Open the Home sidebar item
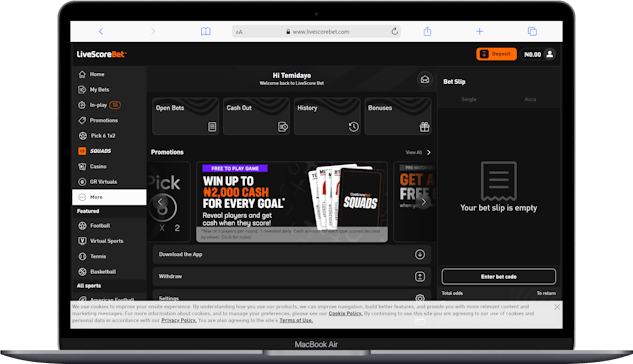This screenshot has width=633, height=364. point(109,74)
